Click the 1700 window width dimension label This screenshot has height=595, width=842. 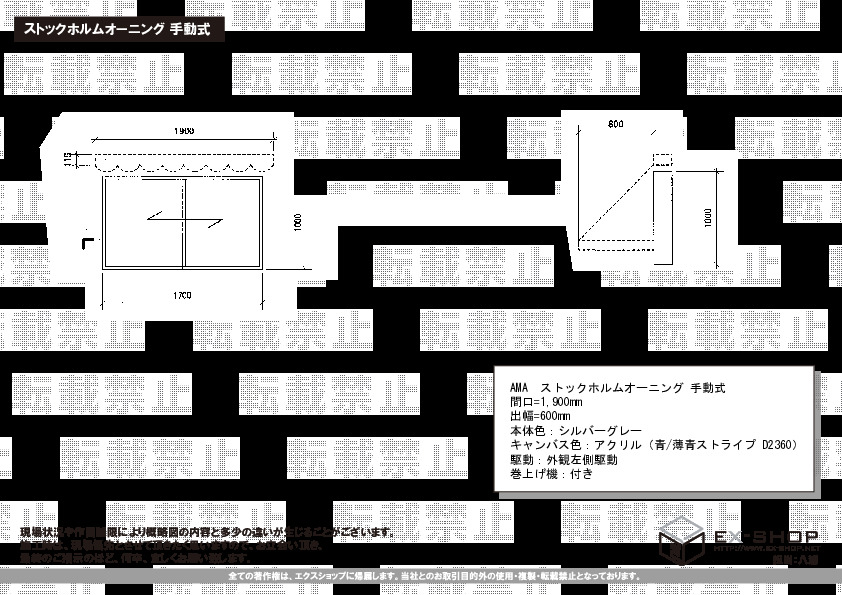pyautogui.click(x=182, y=295)
